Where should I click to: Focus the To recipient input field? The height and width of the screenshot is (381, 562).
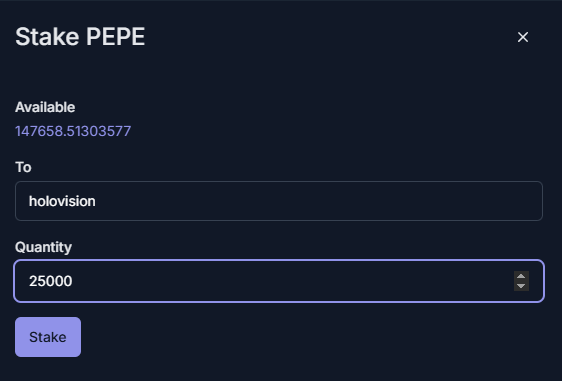279,201
